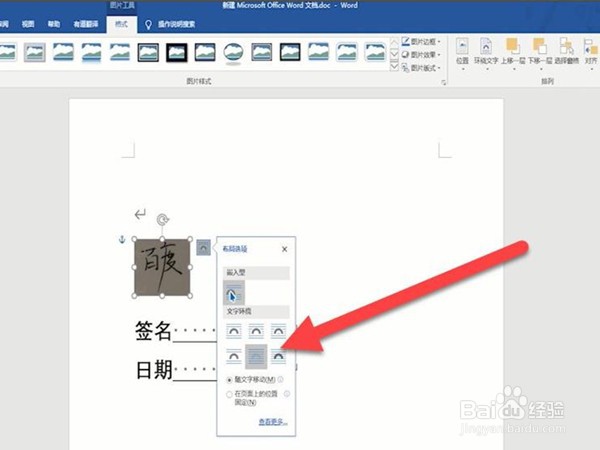Apply the oval picture style thumbnail
This screenshot has height=450, width=600.
[x=233, y=52]
